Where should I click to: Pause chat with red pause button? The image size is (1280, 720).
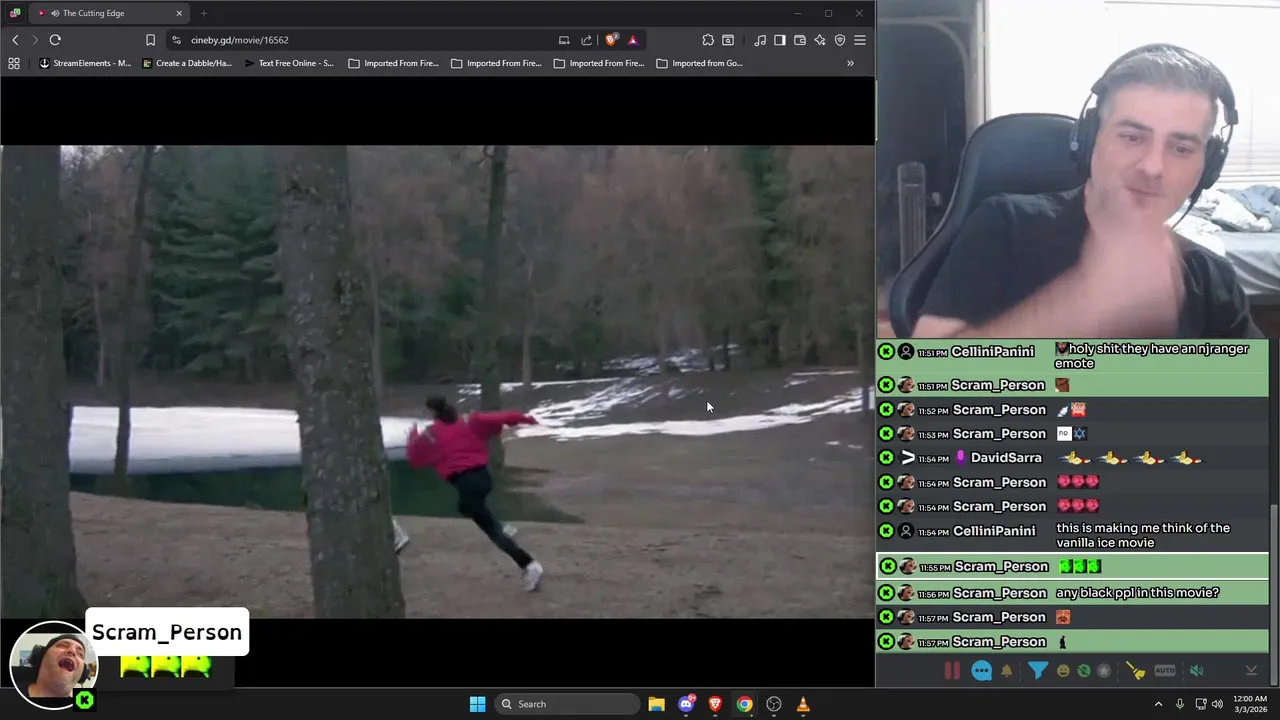coord(952,671)
